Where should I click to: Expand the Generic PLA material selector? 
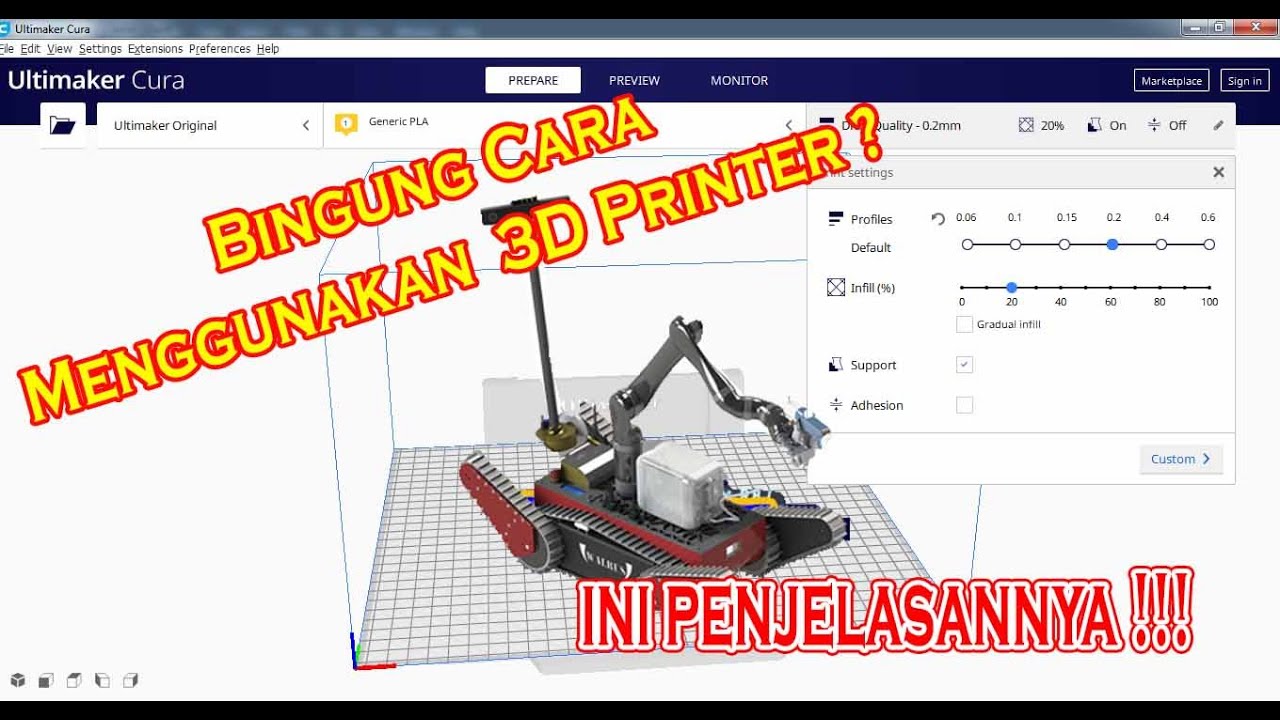click(x=565, y=125)
